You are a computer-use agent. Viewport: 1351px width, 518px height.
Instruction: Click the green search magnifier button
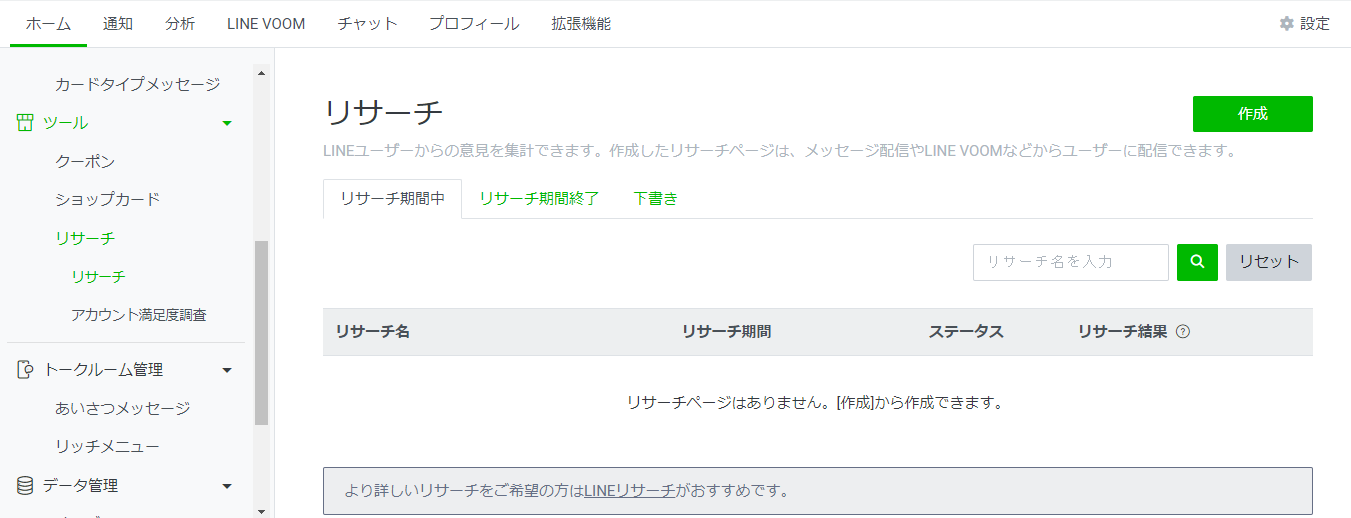[1197, 262]
